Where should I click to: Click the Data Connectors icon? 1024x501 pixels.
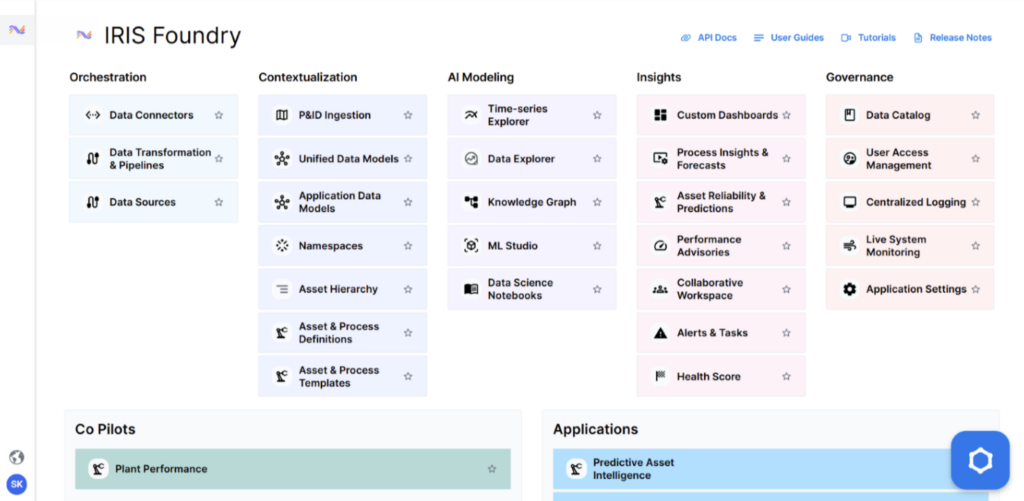coord(93,115)
